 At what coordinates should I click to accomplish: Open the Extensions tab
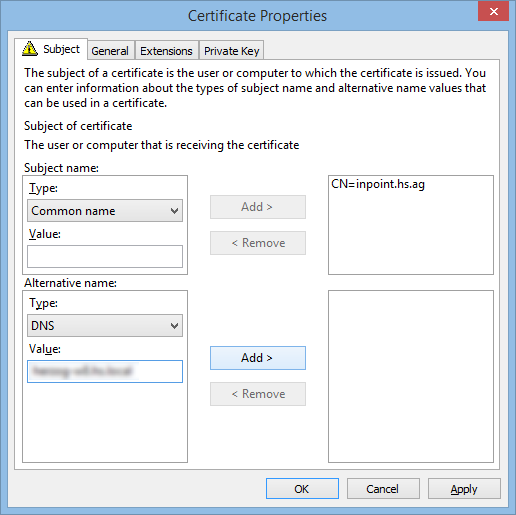pos(166,51)
